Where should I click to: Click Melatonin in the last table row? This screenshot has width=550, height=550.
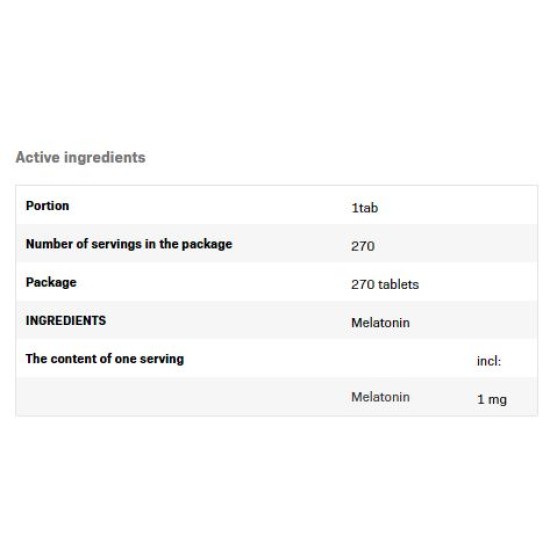381,397
